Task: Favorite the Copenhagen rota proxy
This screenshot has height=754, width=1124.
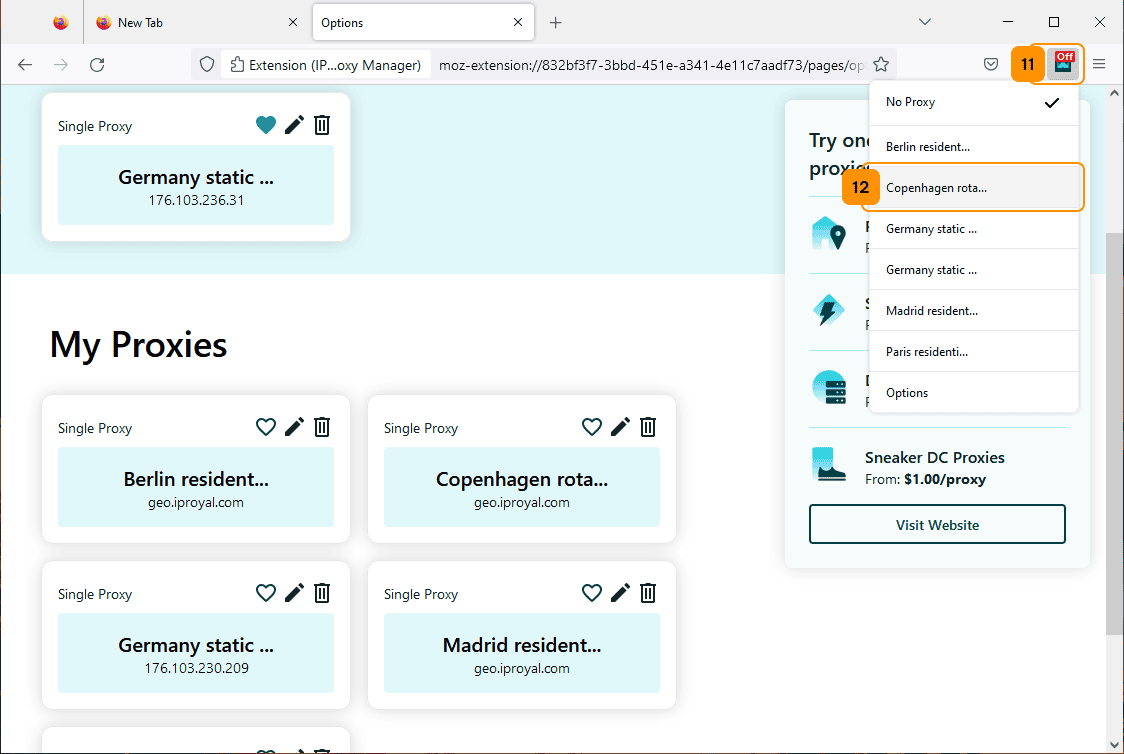Action: [591, 427]
